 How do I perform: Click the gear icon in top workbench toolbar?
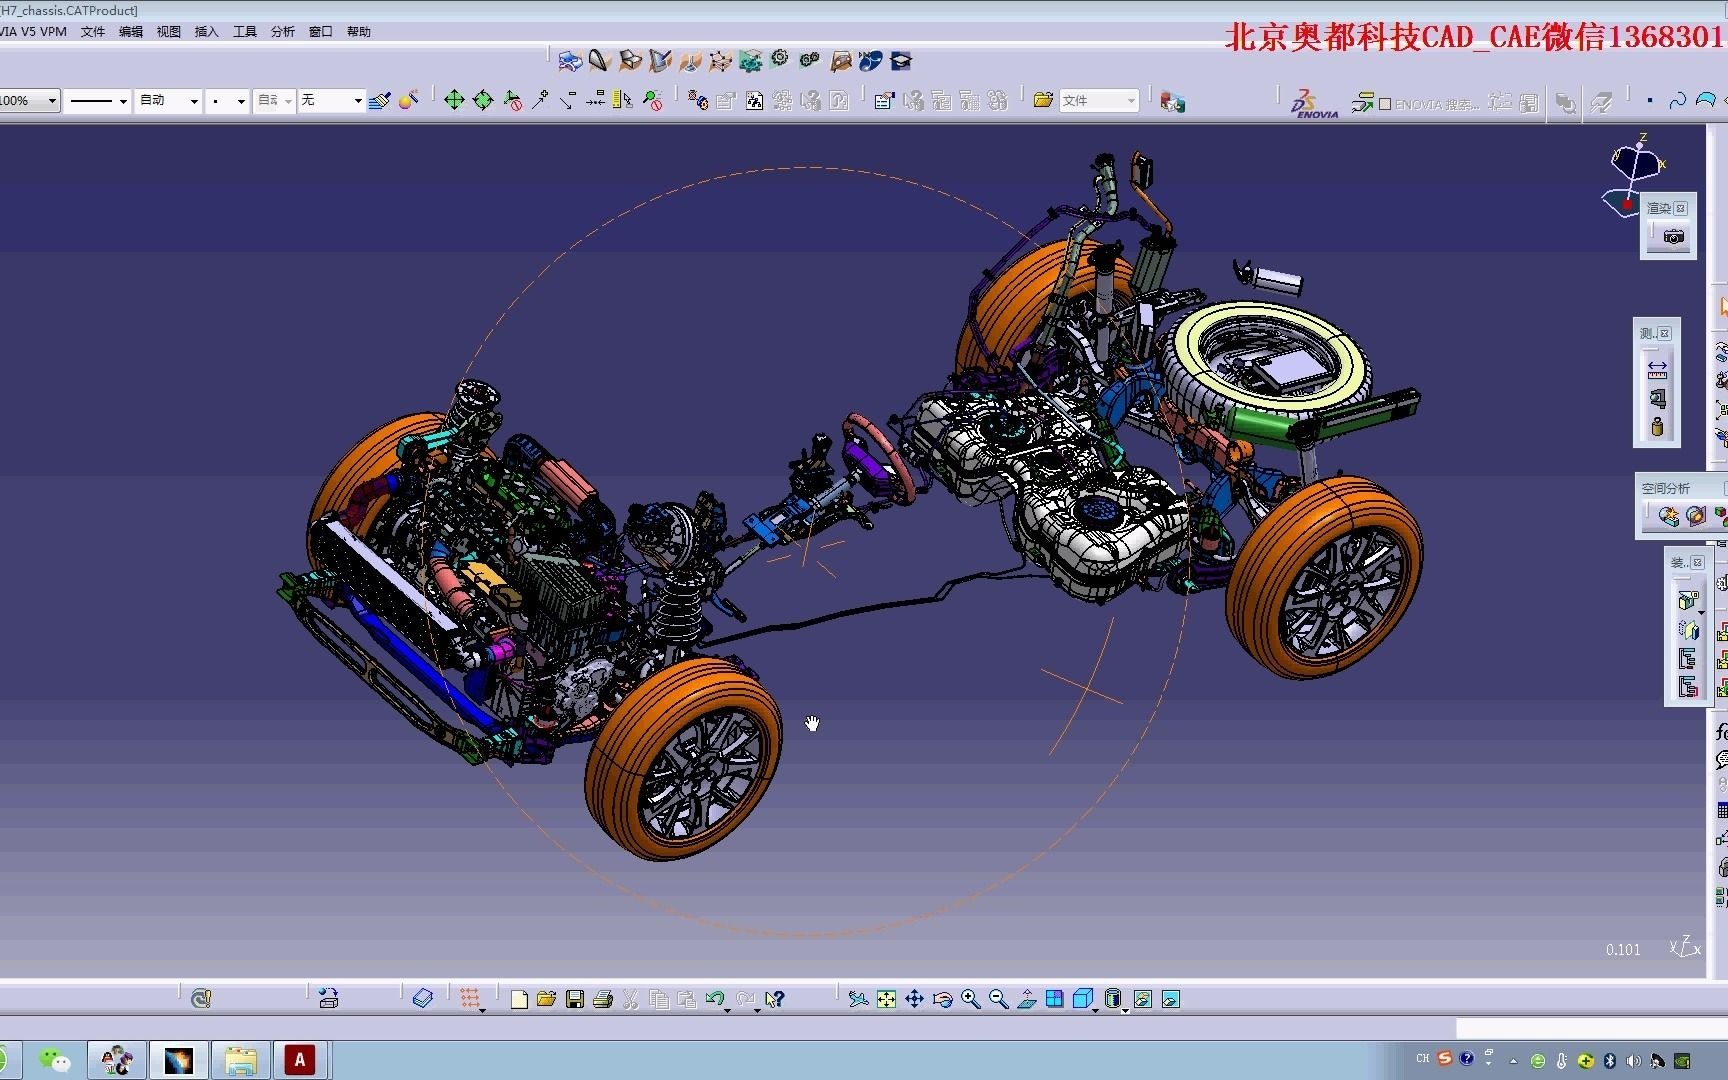[780, 59]
